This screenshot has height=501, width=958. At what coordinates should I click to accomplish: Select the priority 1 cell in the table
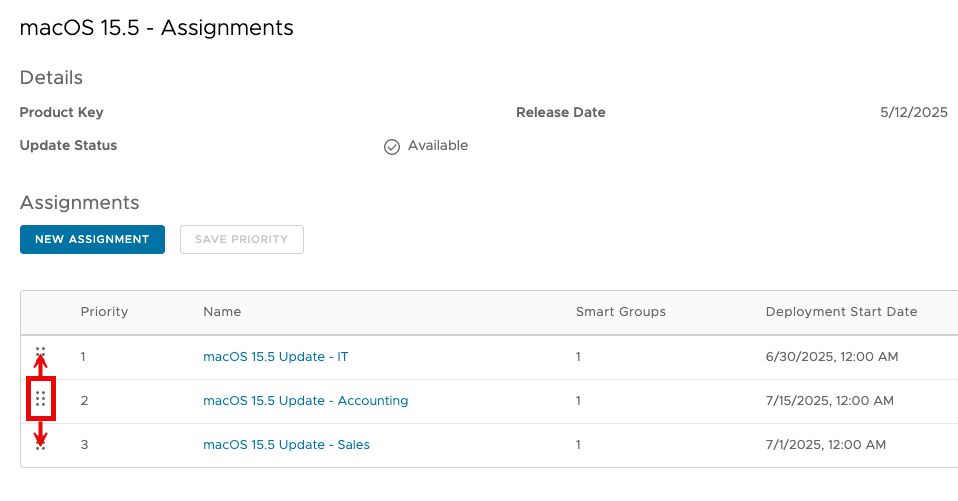[84, 356]
